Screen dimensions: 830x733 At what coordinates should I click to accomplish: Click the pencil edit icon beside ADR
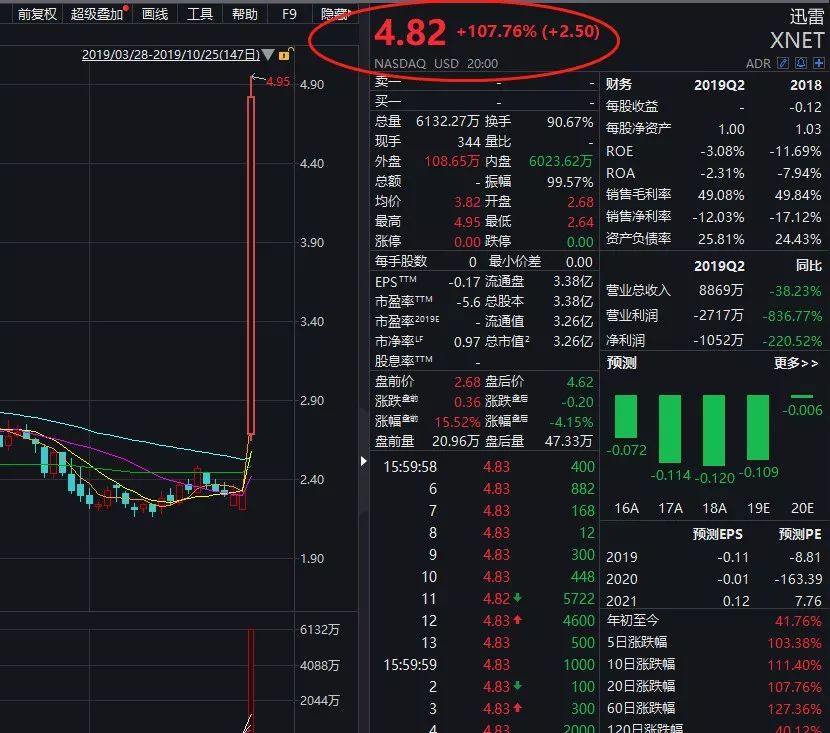(785, 63)
